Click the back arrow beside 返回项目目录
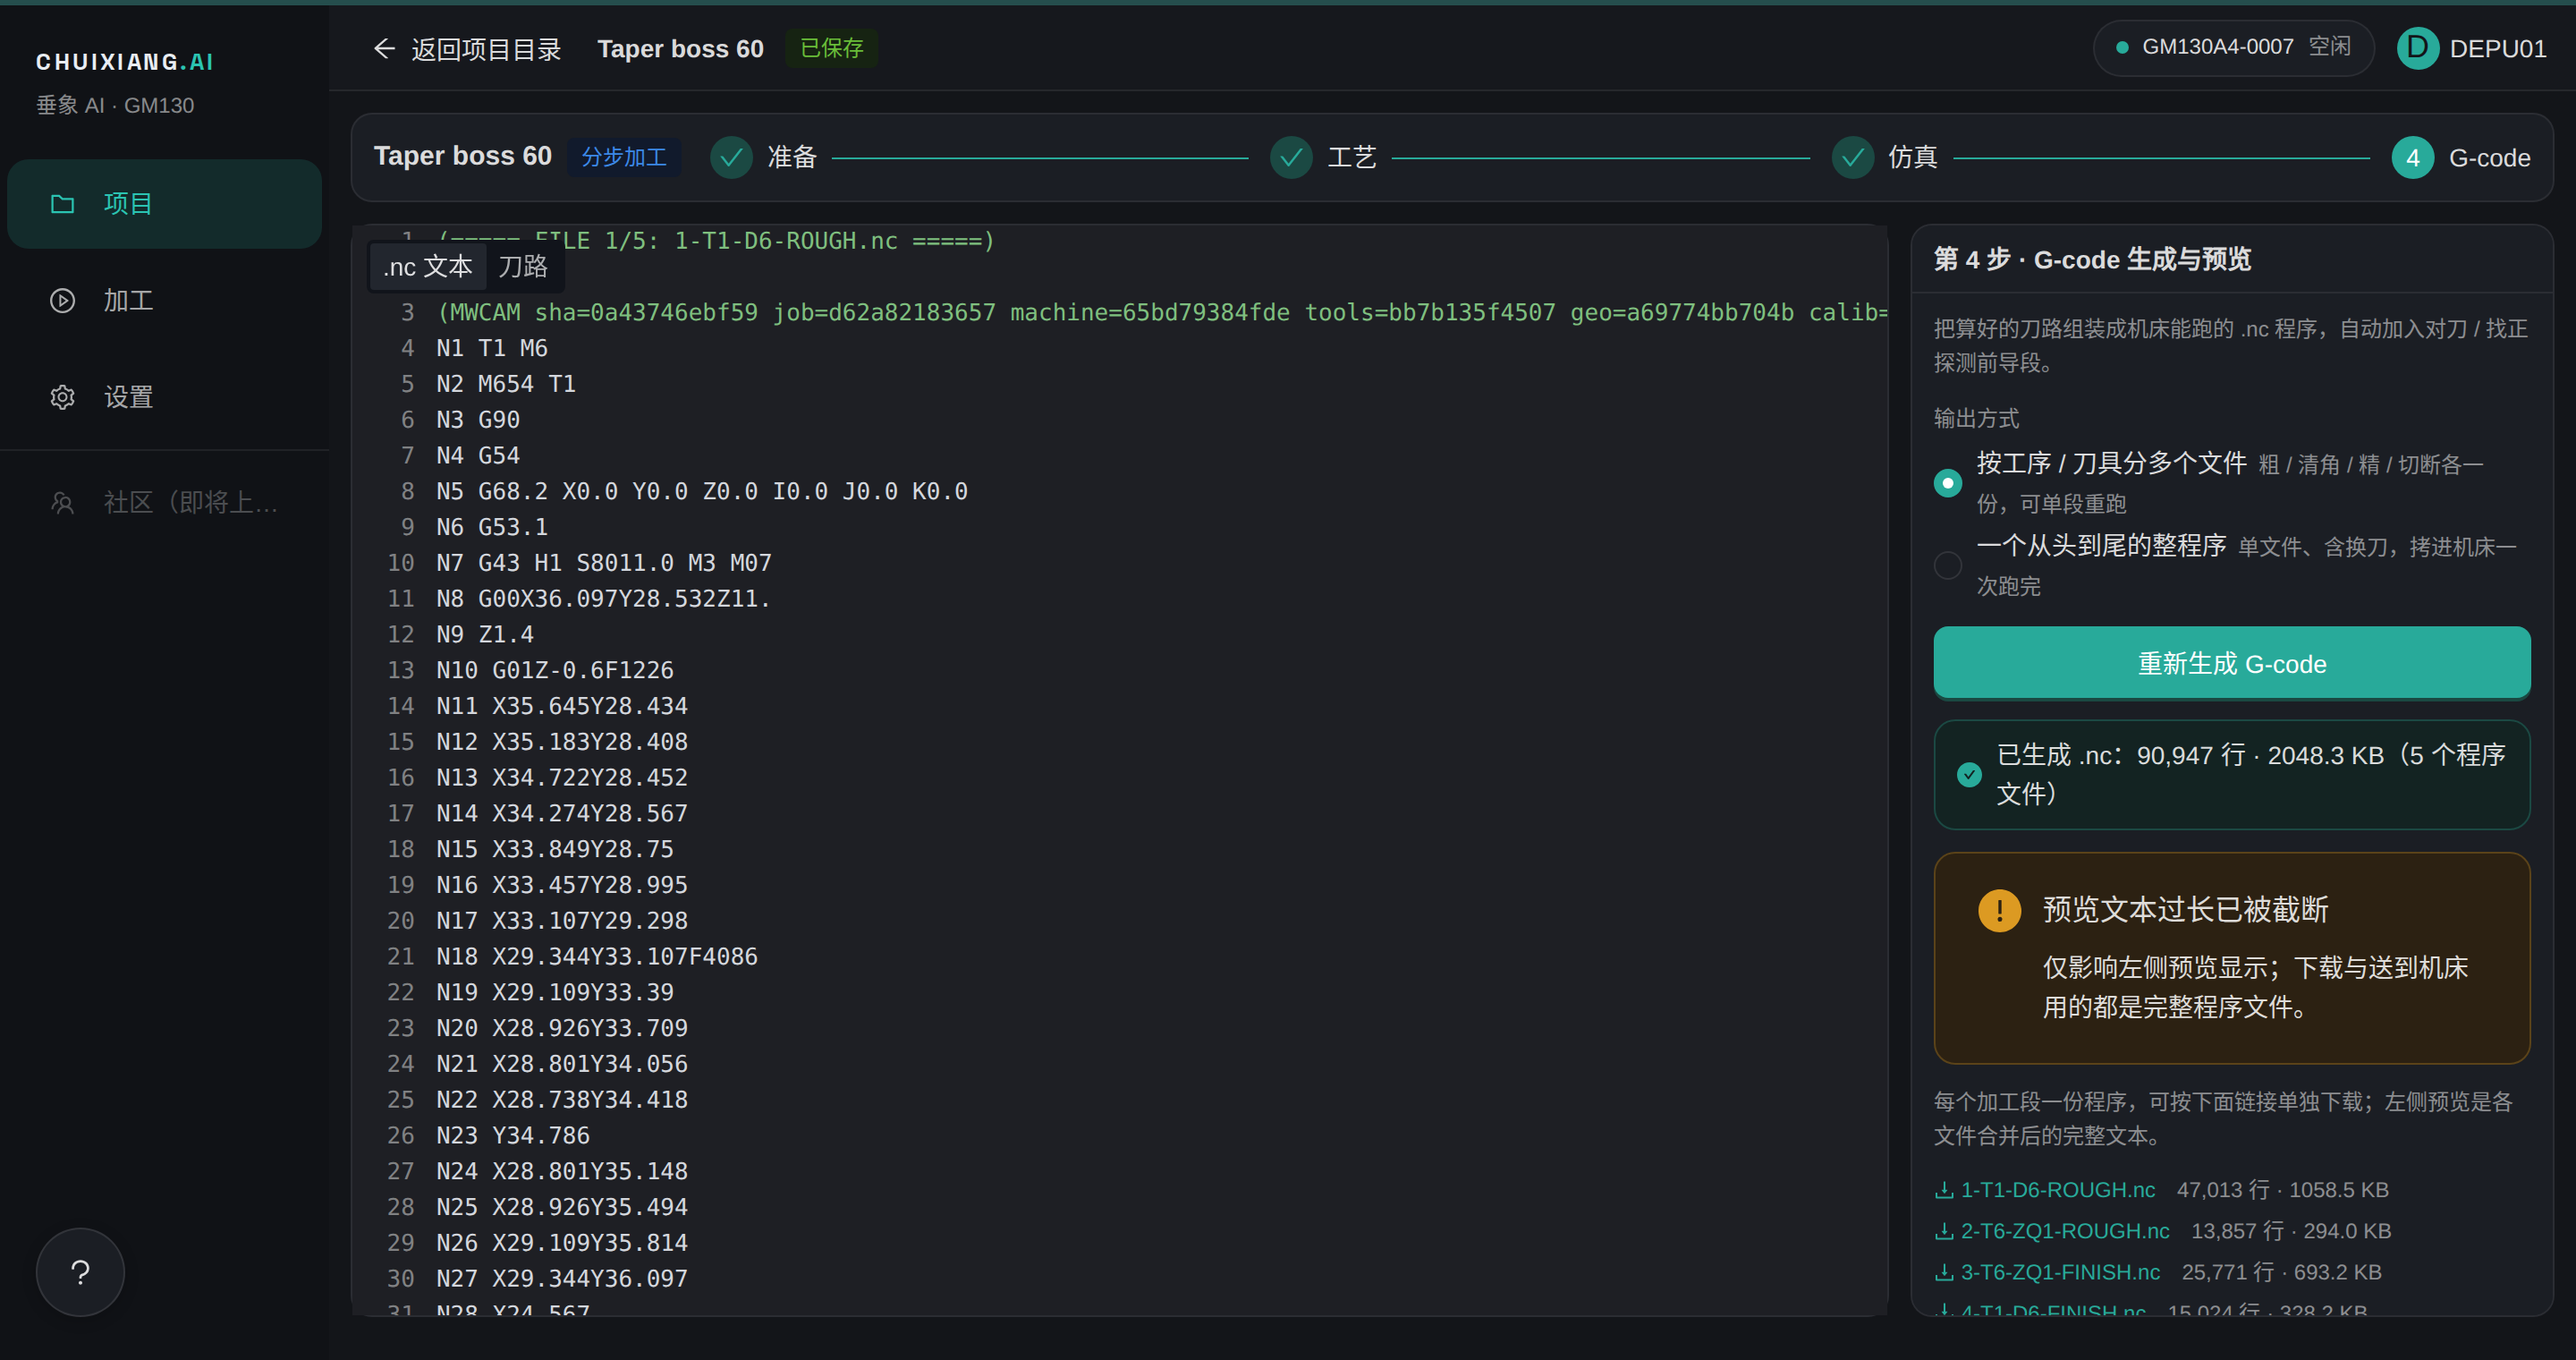This screenshot has height=1360, width=2576. pyautogui.click(x=384, y=48)
